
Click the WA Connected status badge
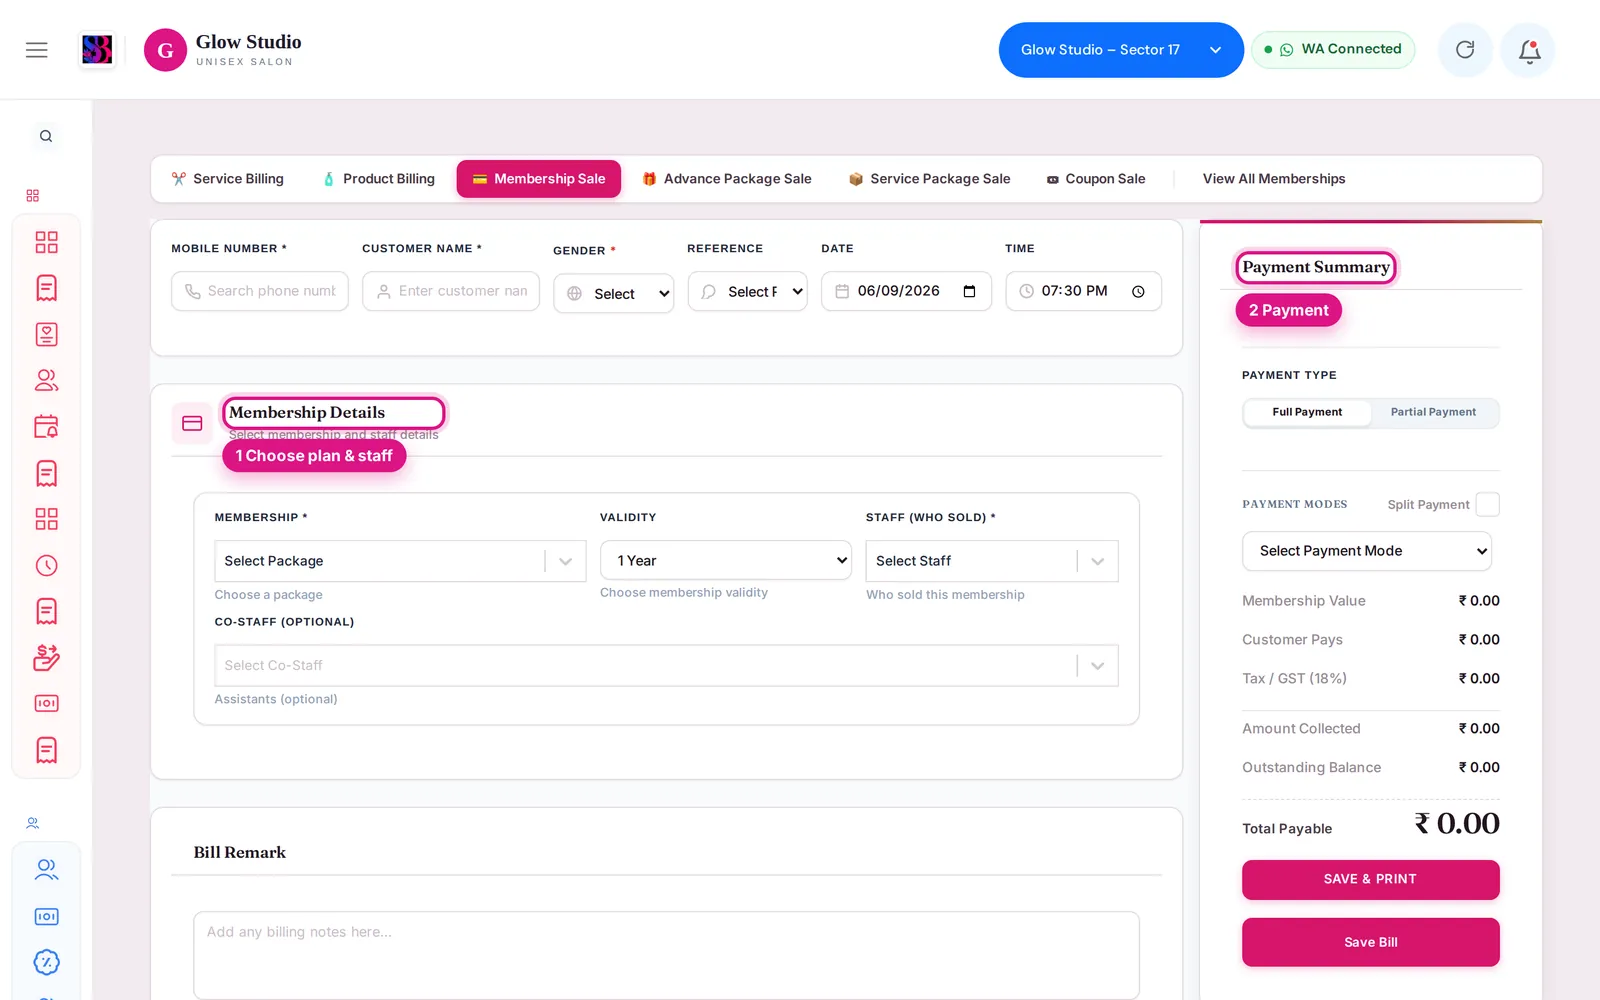tap(1333, 49)
